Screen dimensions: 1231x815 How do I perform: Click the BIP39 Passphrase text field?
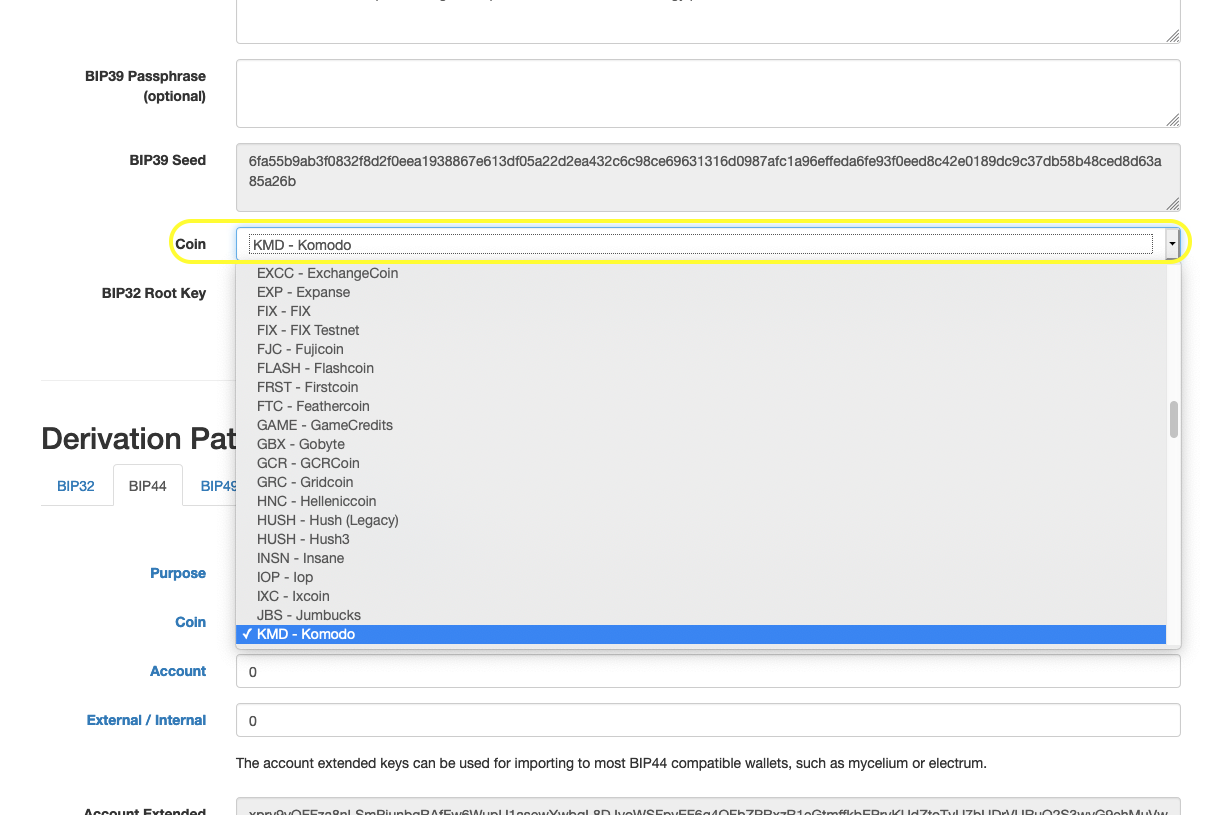tap(708, 93)
